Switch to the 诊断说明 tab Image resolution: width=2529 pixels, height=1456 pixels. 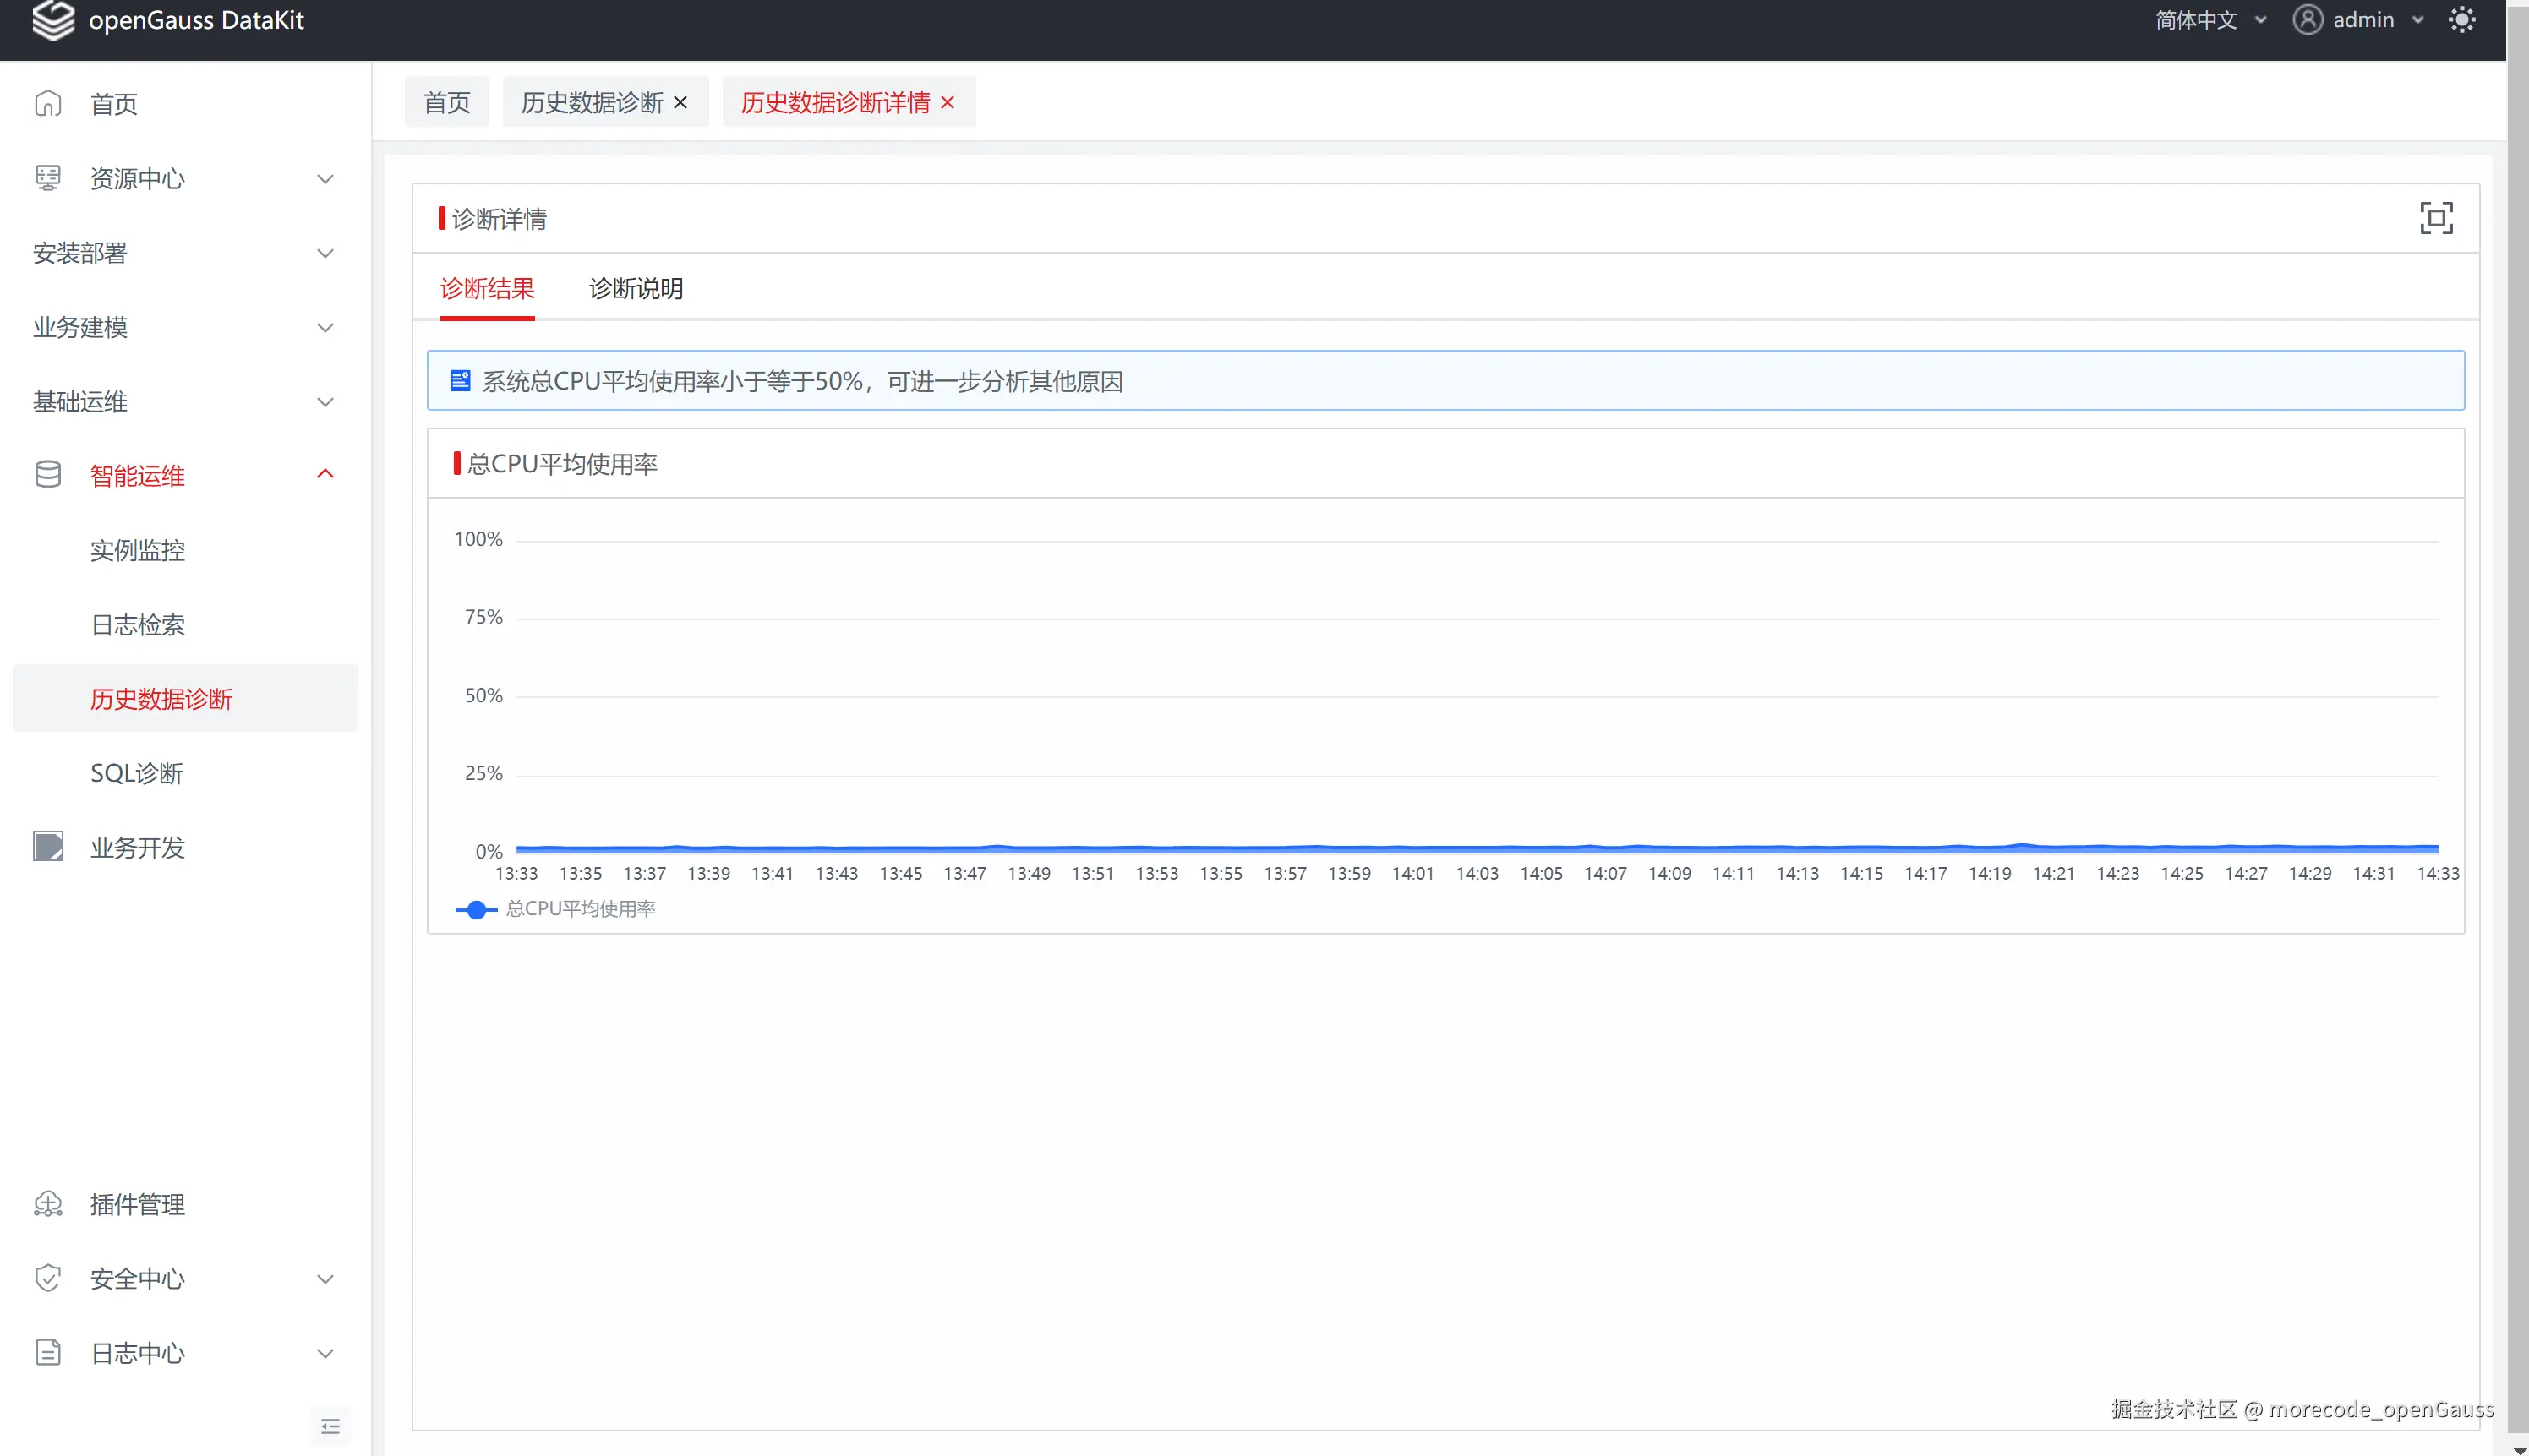pyautogui.click(x=635, y=288)
